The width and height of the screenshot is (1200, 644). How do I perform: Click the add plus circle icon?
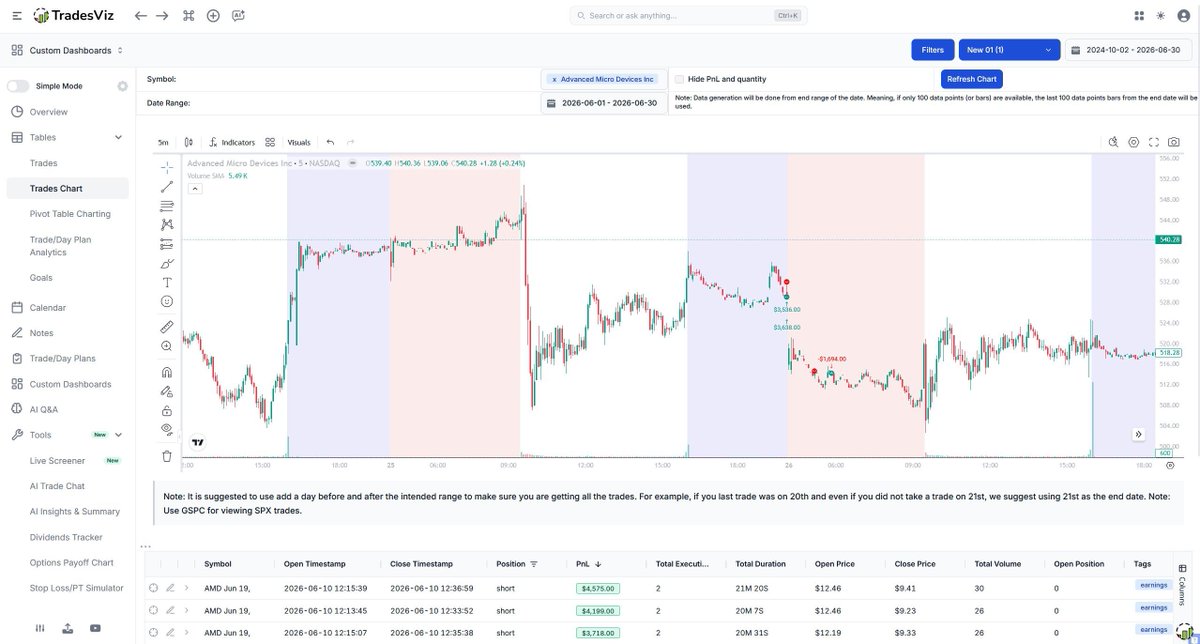(x=213, y=16)
